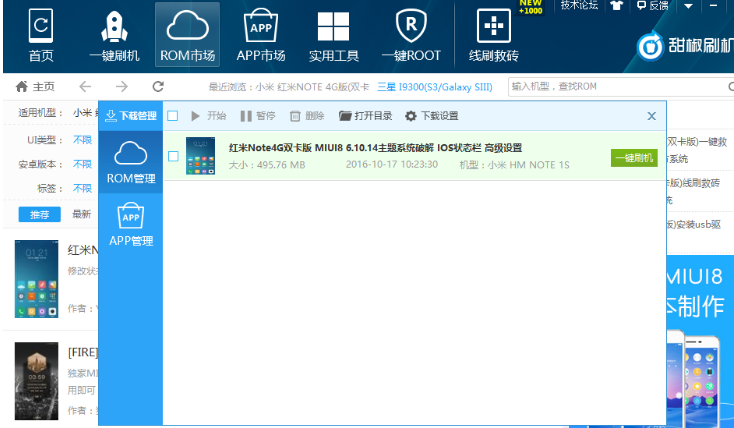Go to 主页 home in navigation bar

click(x=35, y=87)
